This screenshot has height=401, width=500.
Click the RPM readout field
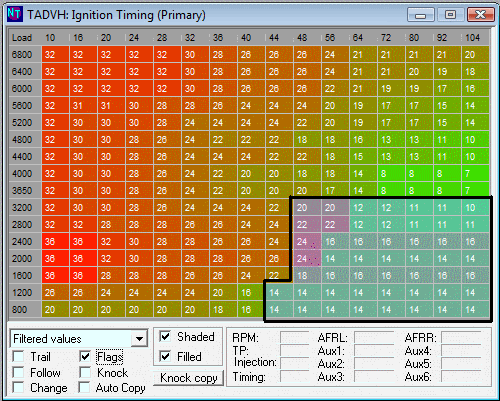(x=294, y=337)
